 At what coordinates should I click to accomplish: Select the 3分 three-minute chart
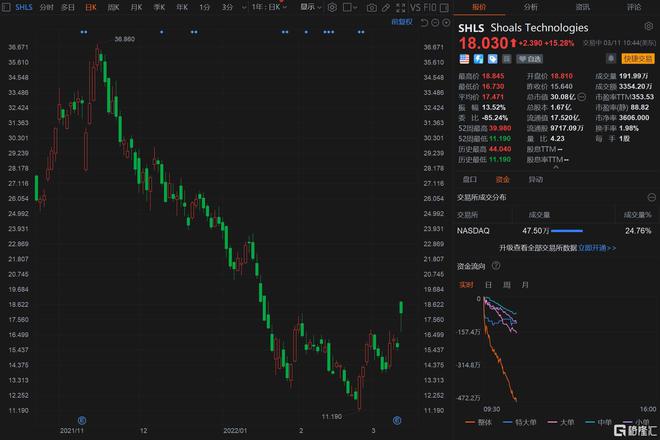pos(227,7)
